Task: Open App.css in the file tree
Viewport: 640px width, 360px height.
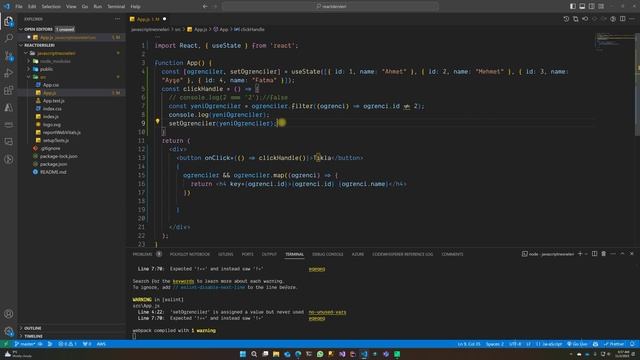Action: pos(51,85)
